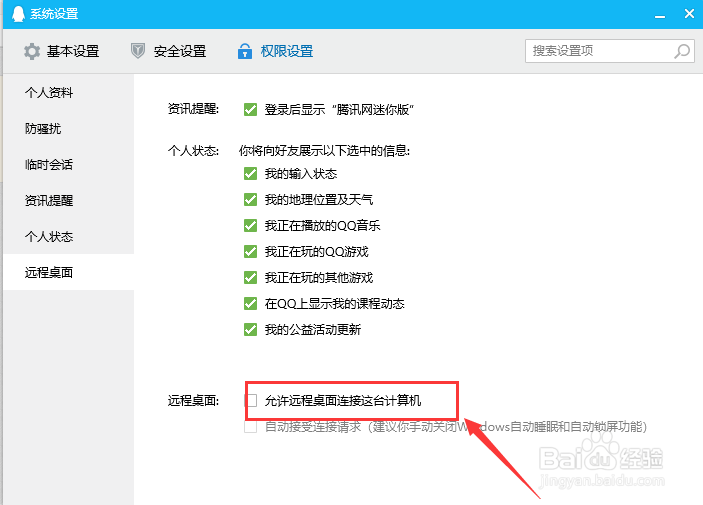Select the 权限设置 tab
The width and height of the screenshot is (703, 505).
(x=275, y=51)
